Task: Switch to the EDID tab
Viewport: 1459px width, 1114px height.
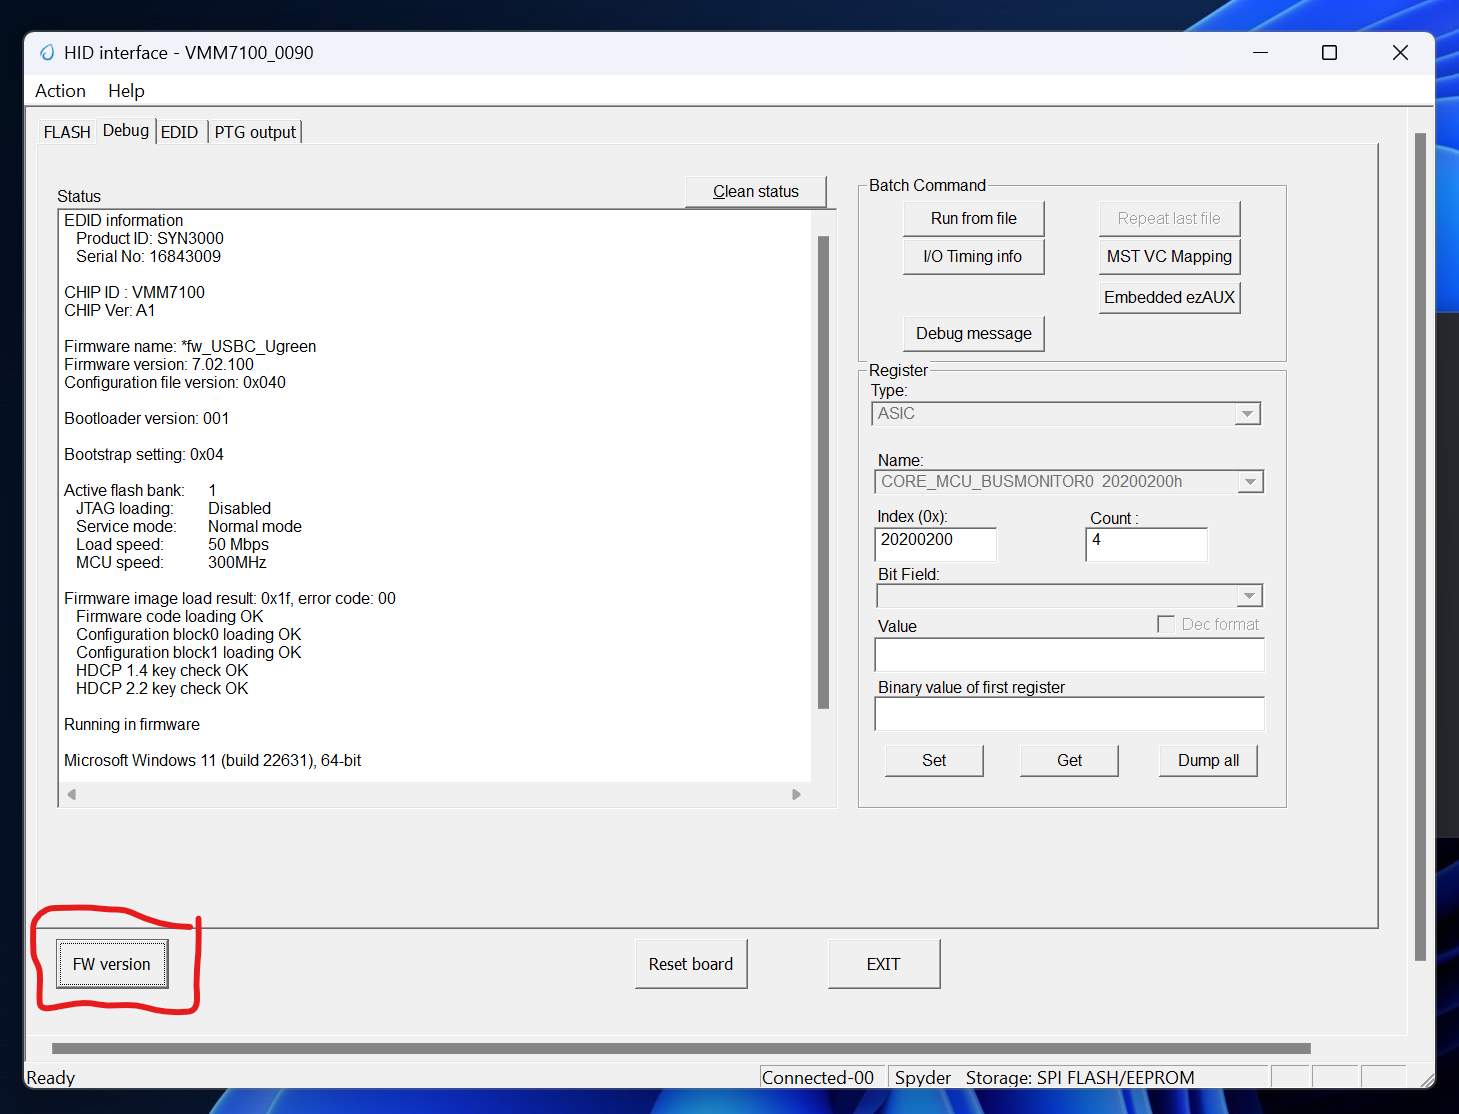Action: click(x=180, y=132)
